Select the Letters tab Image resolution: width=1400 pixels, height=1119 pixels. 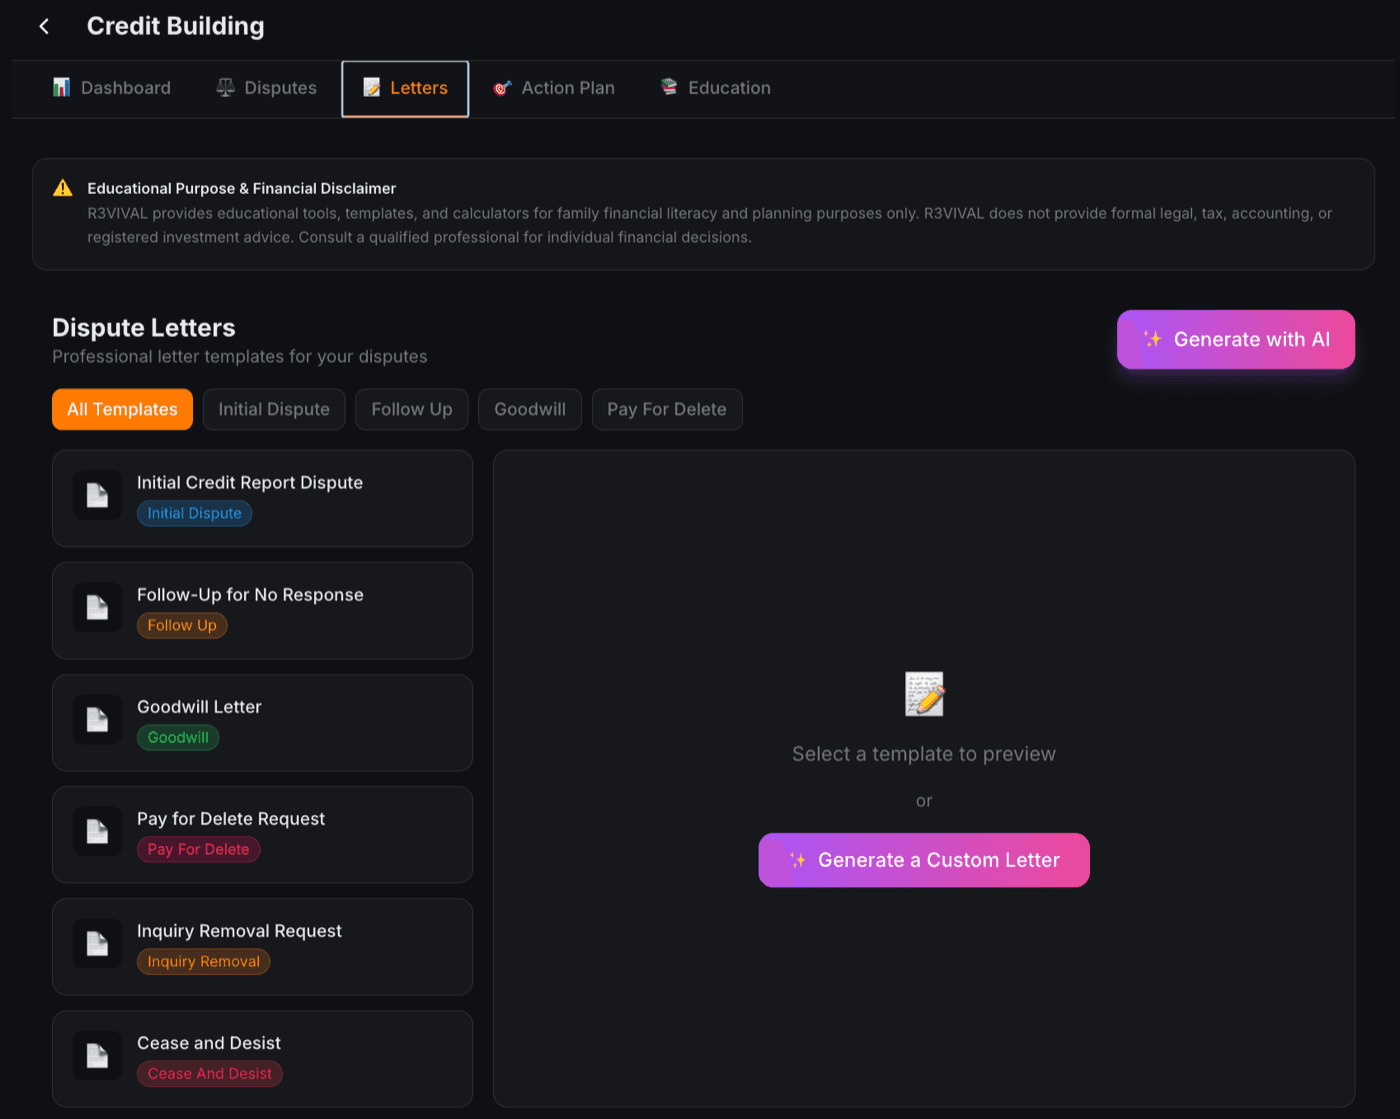click(405, 89)
